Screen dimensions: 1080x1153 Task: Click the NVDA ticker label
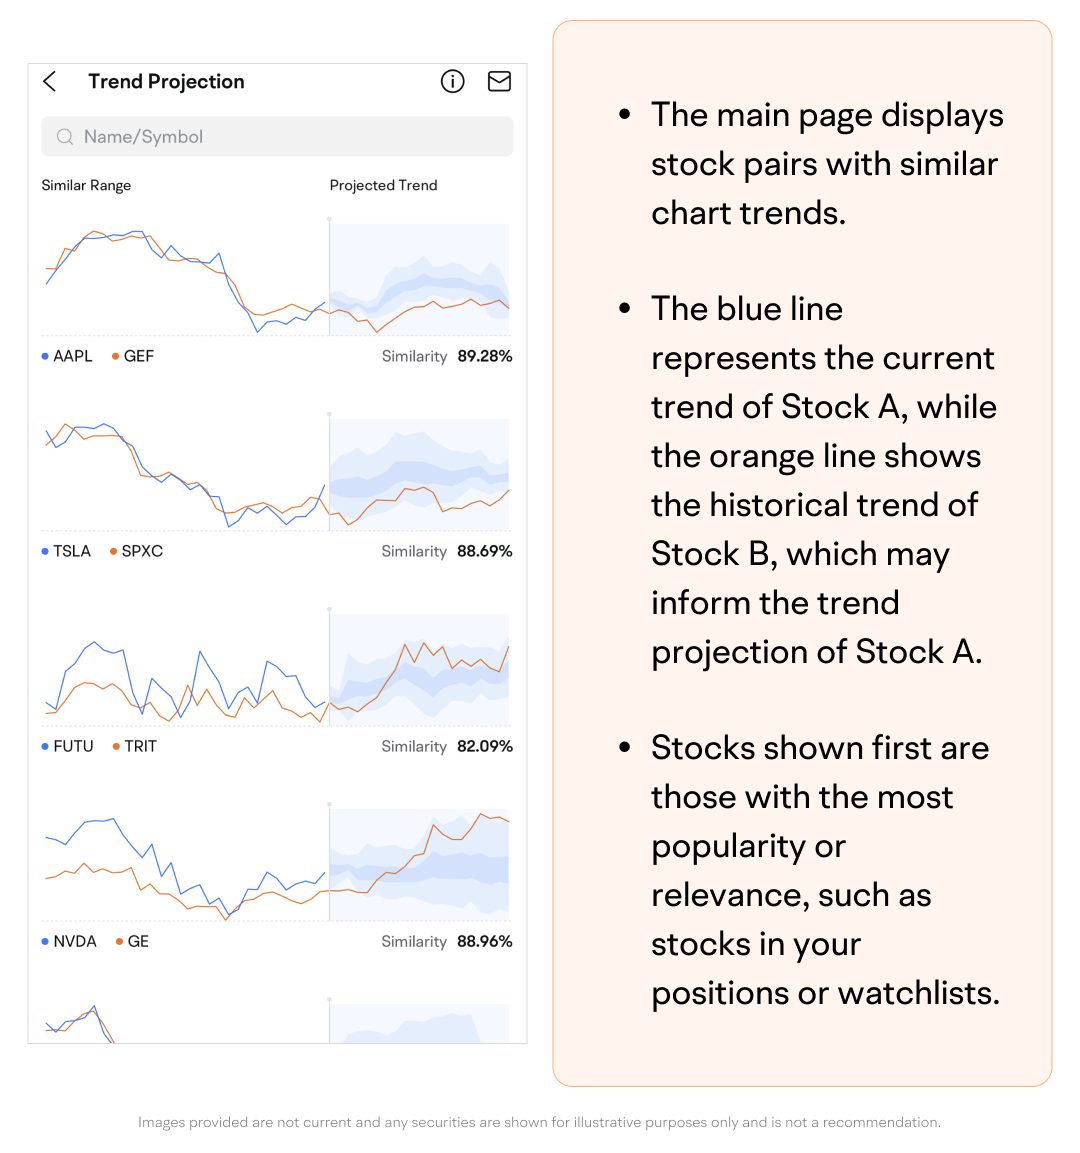point(74,941)
